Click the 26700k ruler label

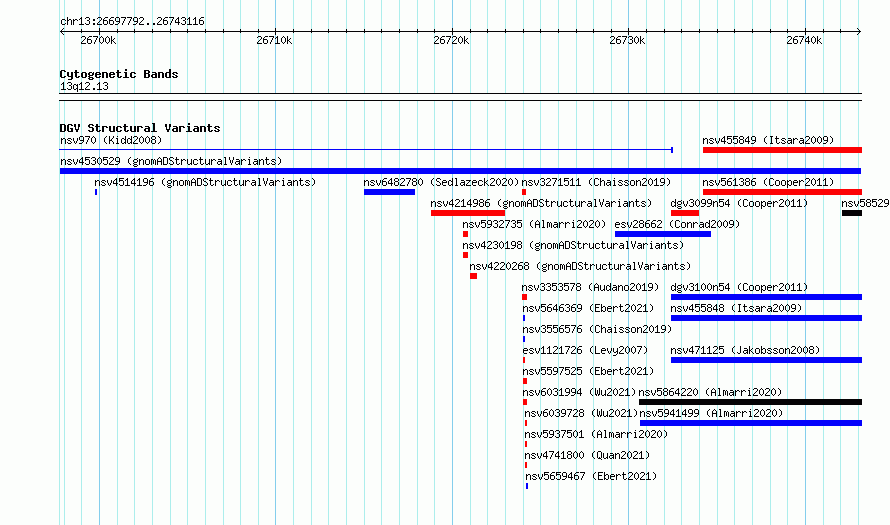pos(98,40)
